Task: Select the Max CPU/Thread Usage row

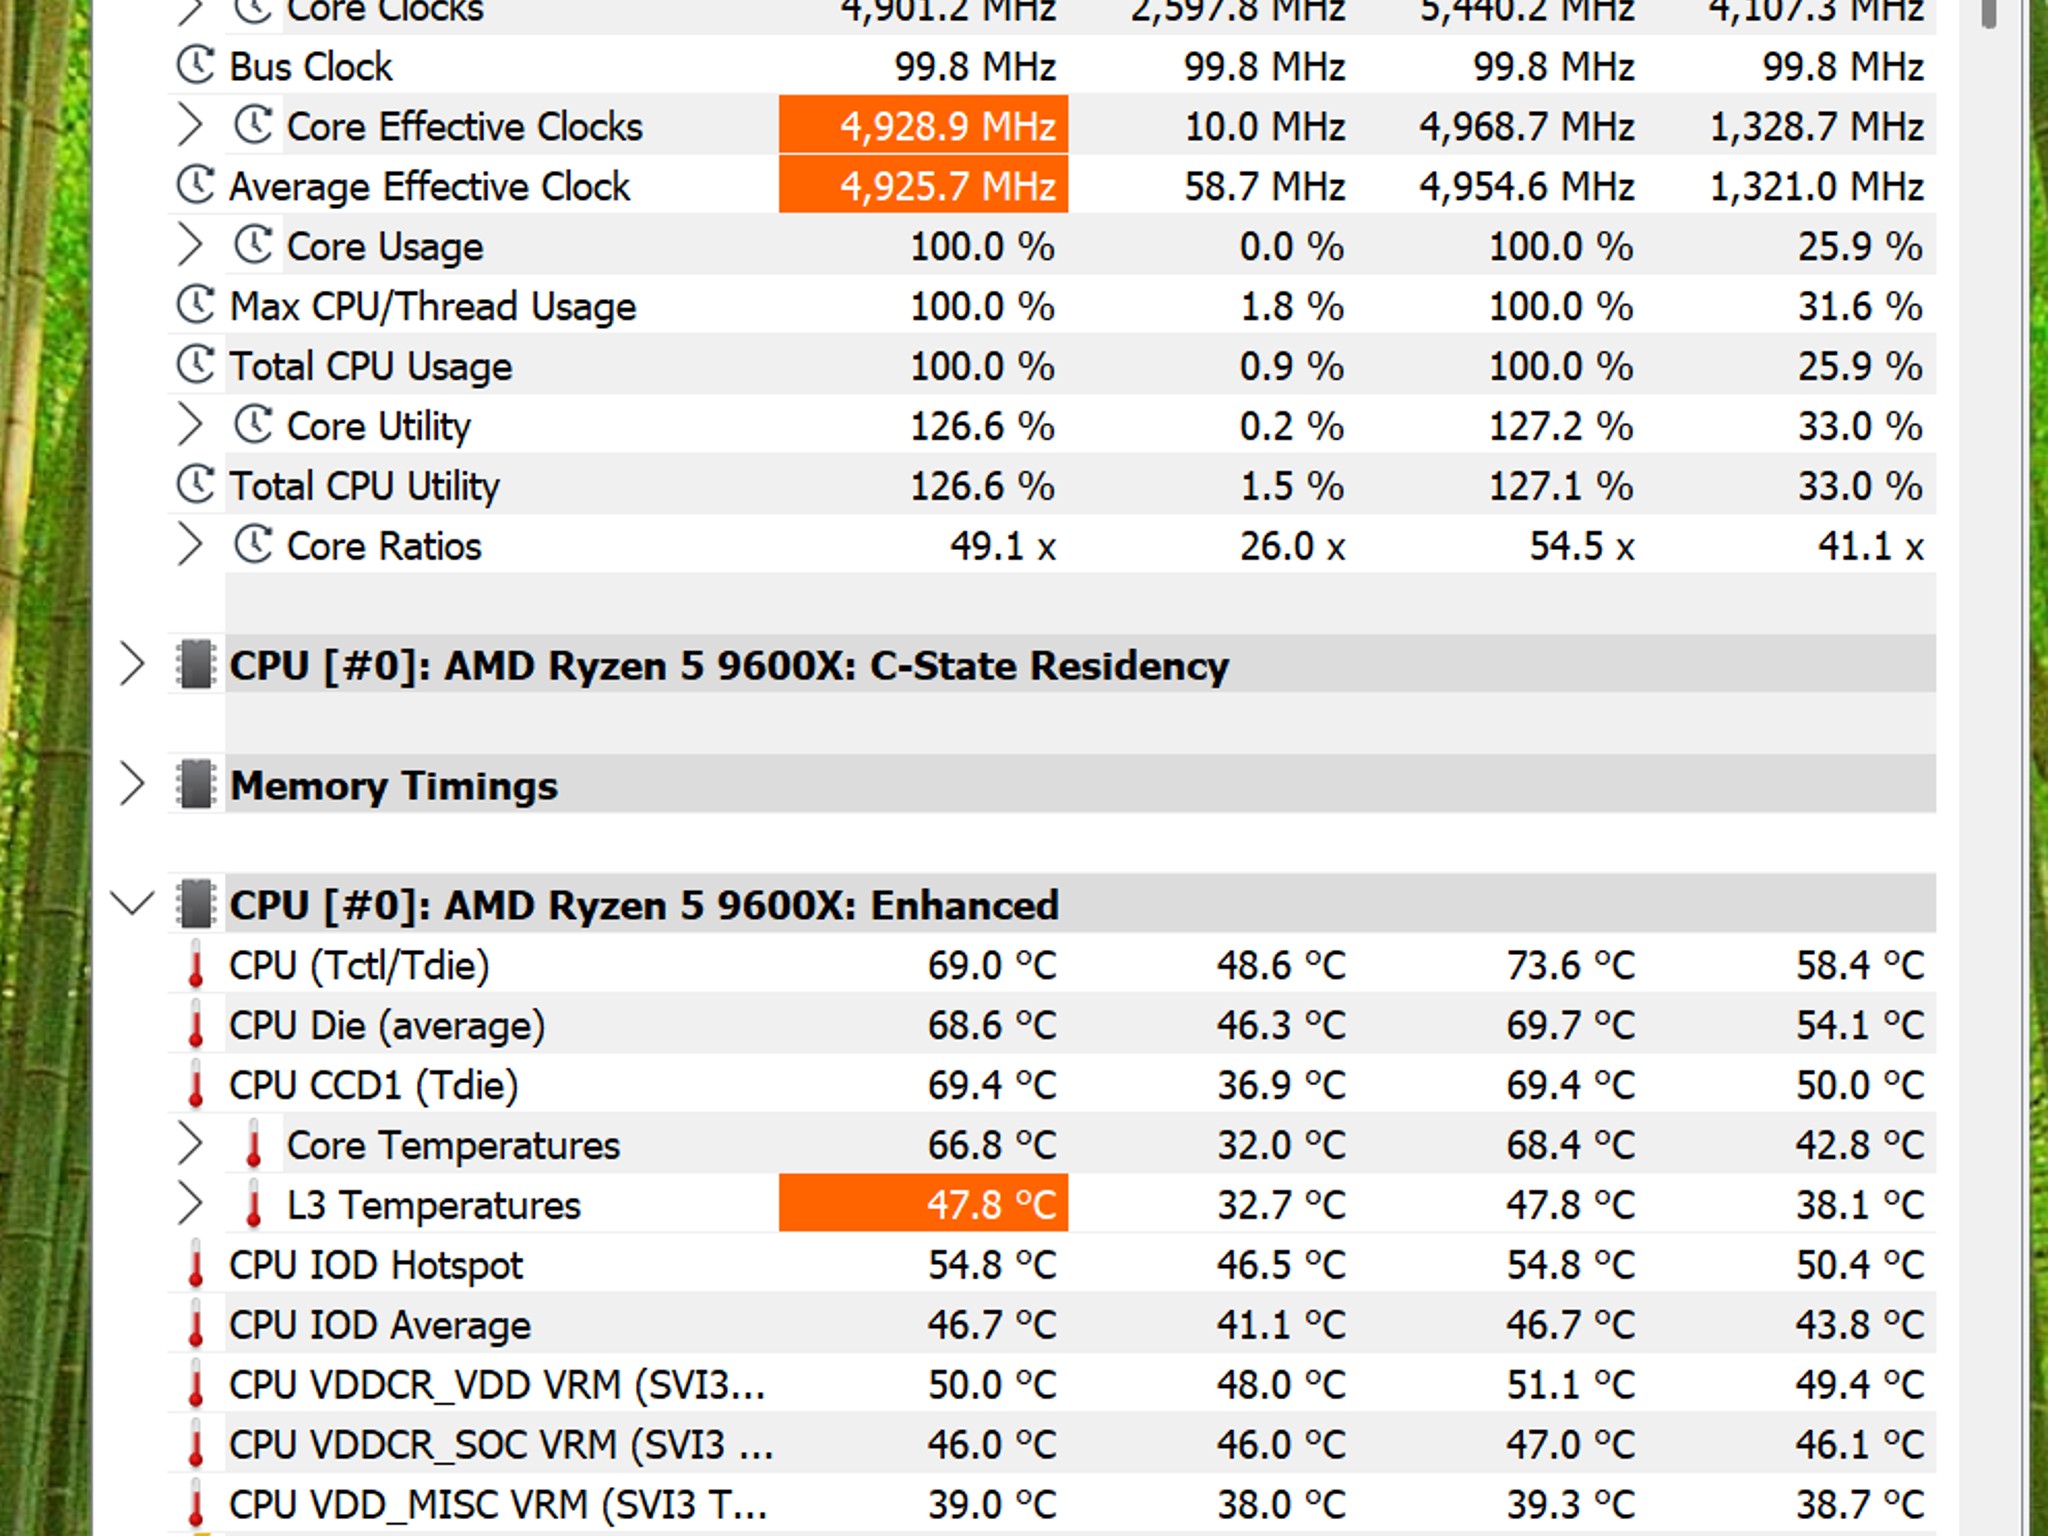Action: (432, 306)
